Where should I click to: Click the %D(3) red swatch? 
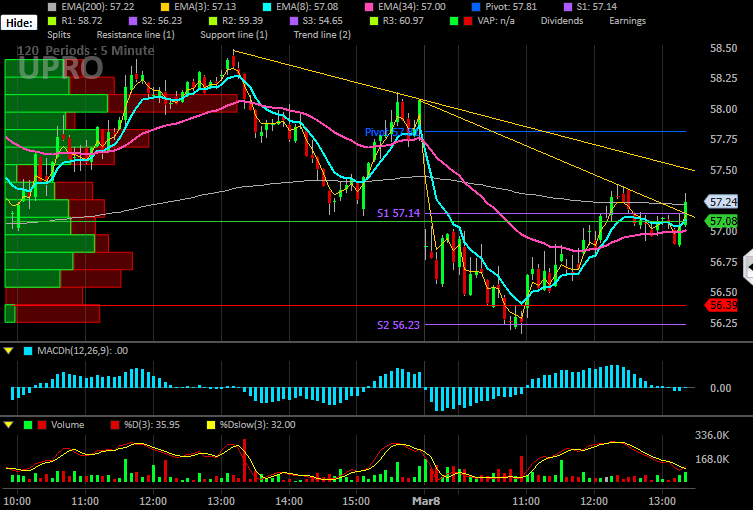[x=115, y=425]
